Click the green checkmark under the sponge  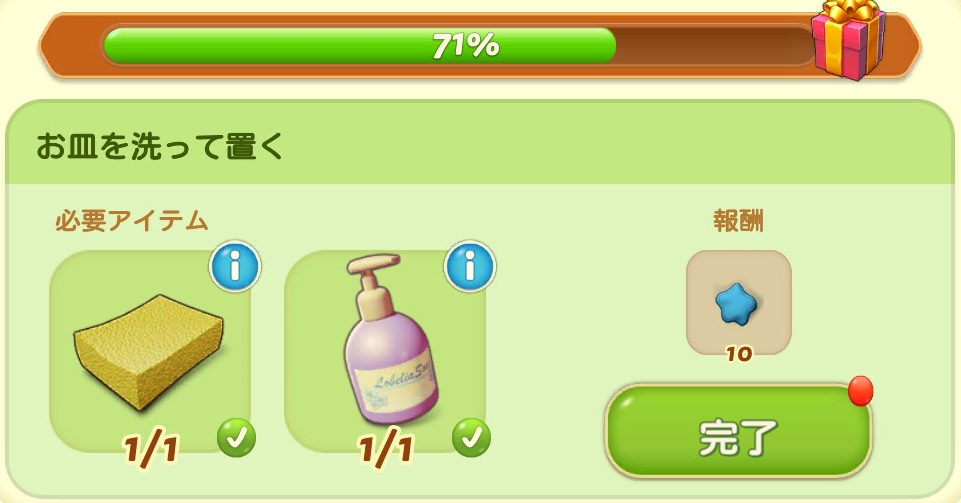tap(236, 437)
